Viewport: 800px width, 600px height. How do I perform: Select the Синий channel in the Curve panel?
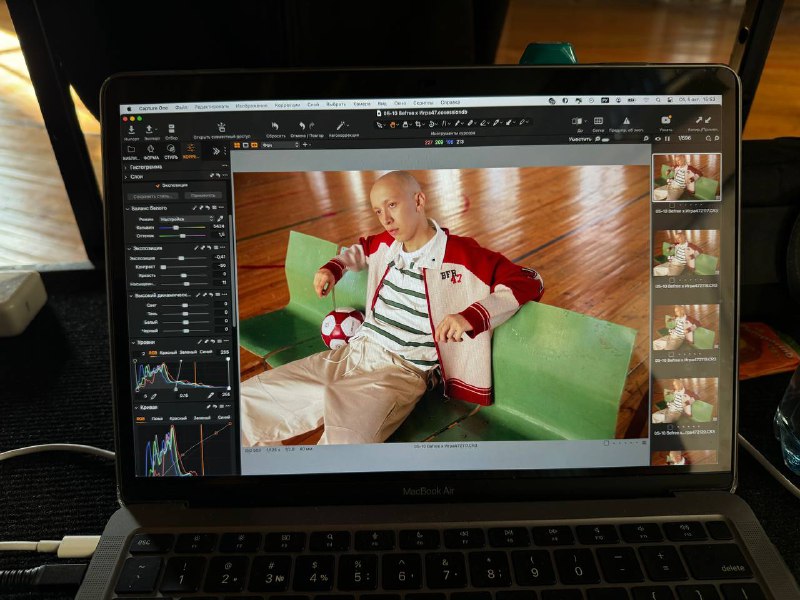pyautogui.click(x=224, y=417)
